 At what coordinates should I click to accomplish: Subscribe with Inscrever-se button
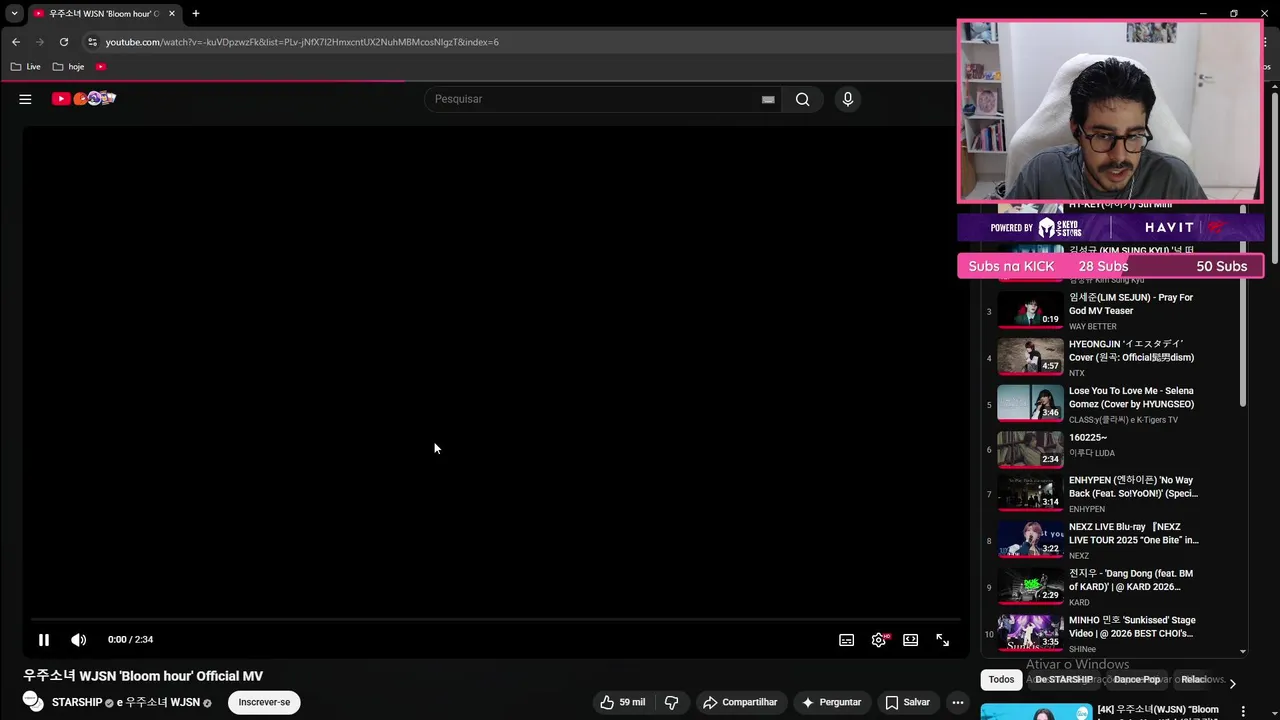(x=264, y=702)
